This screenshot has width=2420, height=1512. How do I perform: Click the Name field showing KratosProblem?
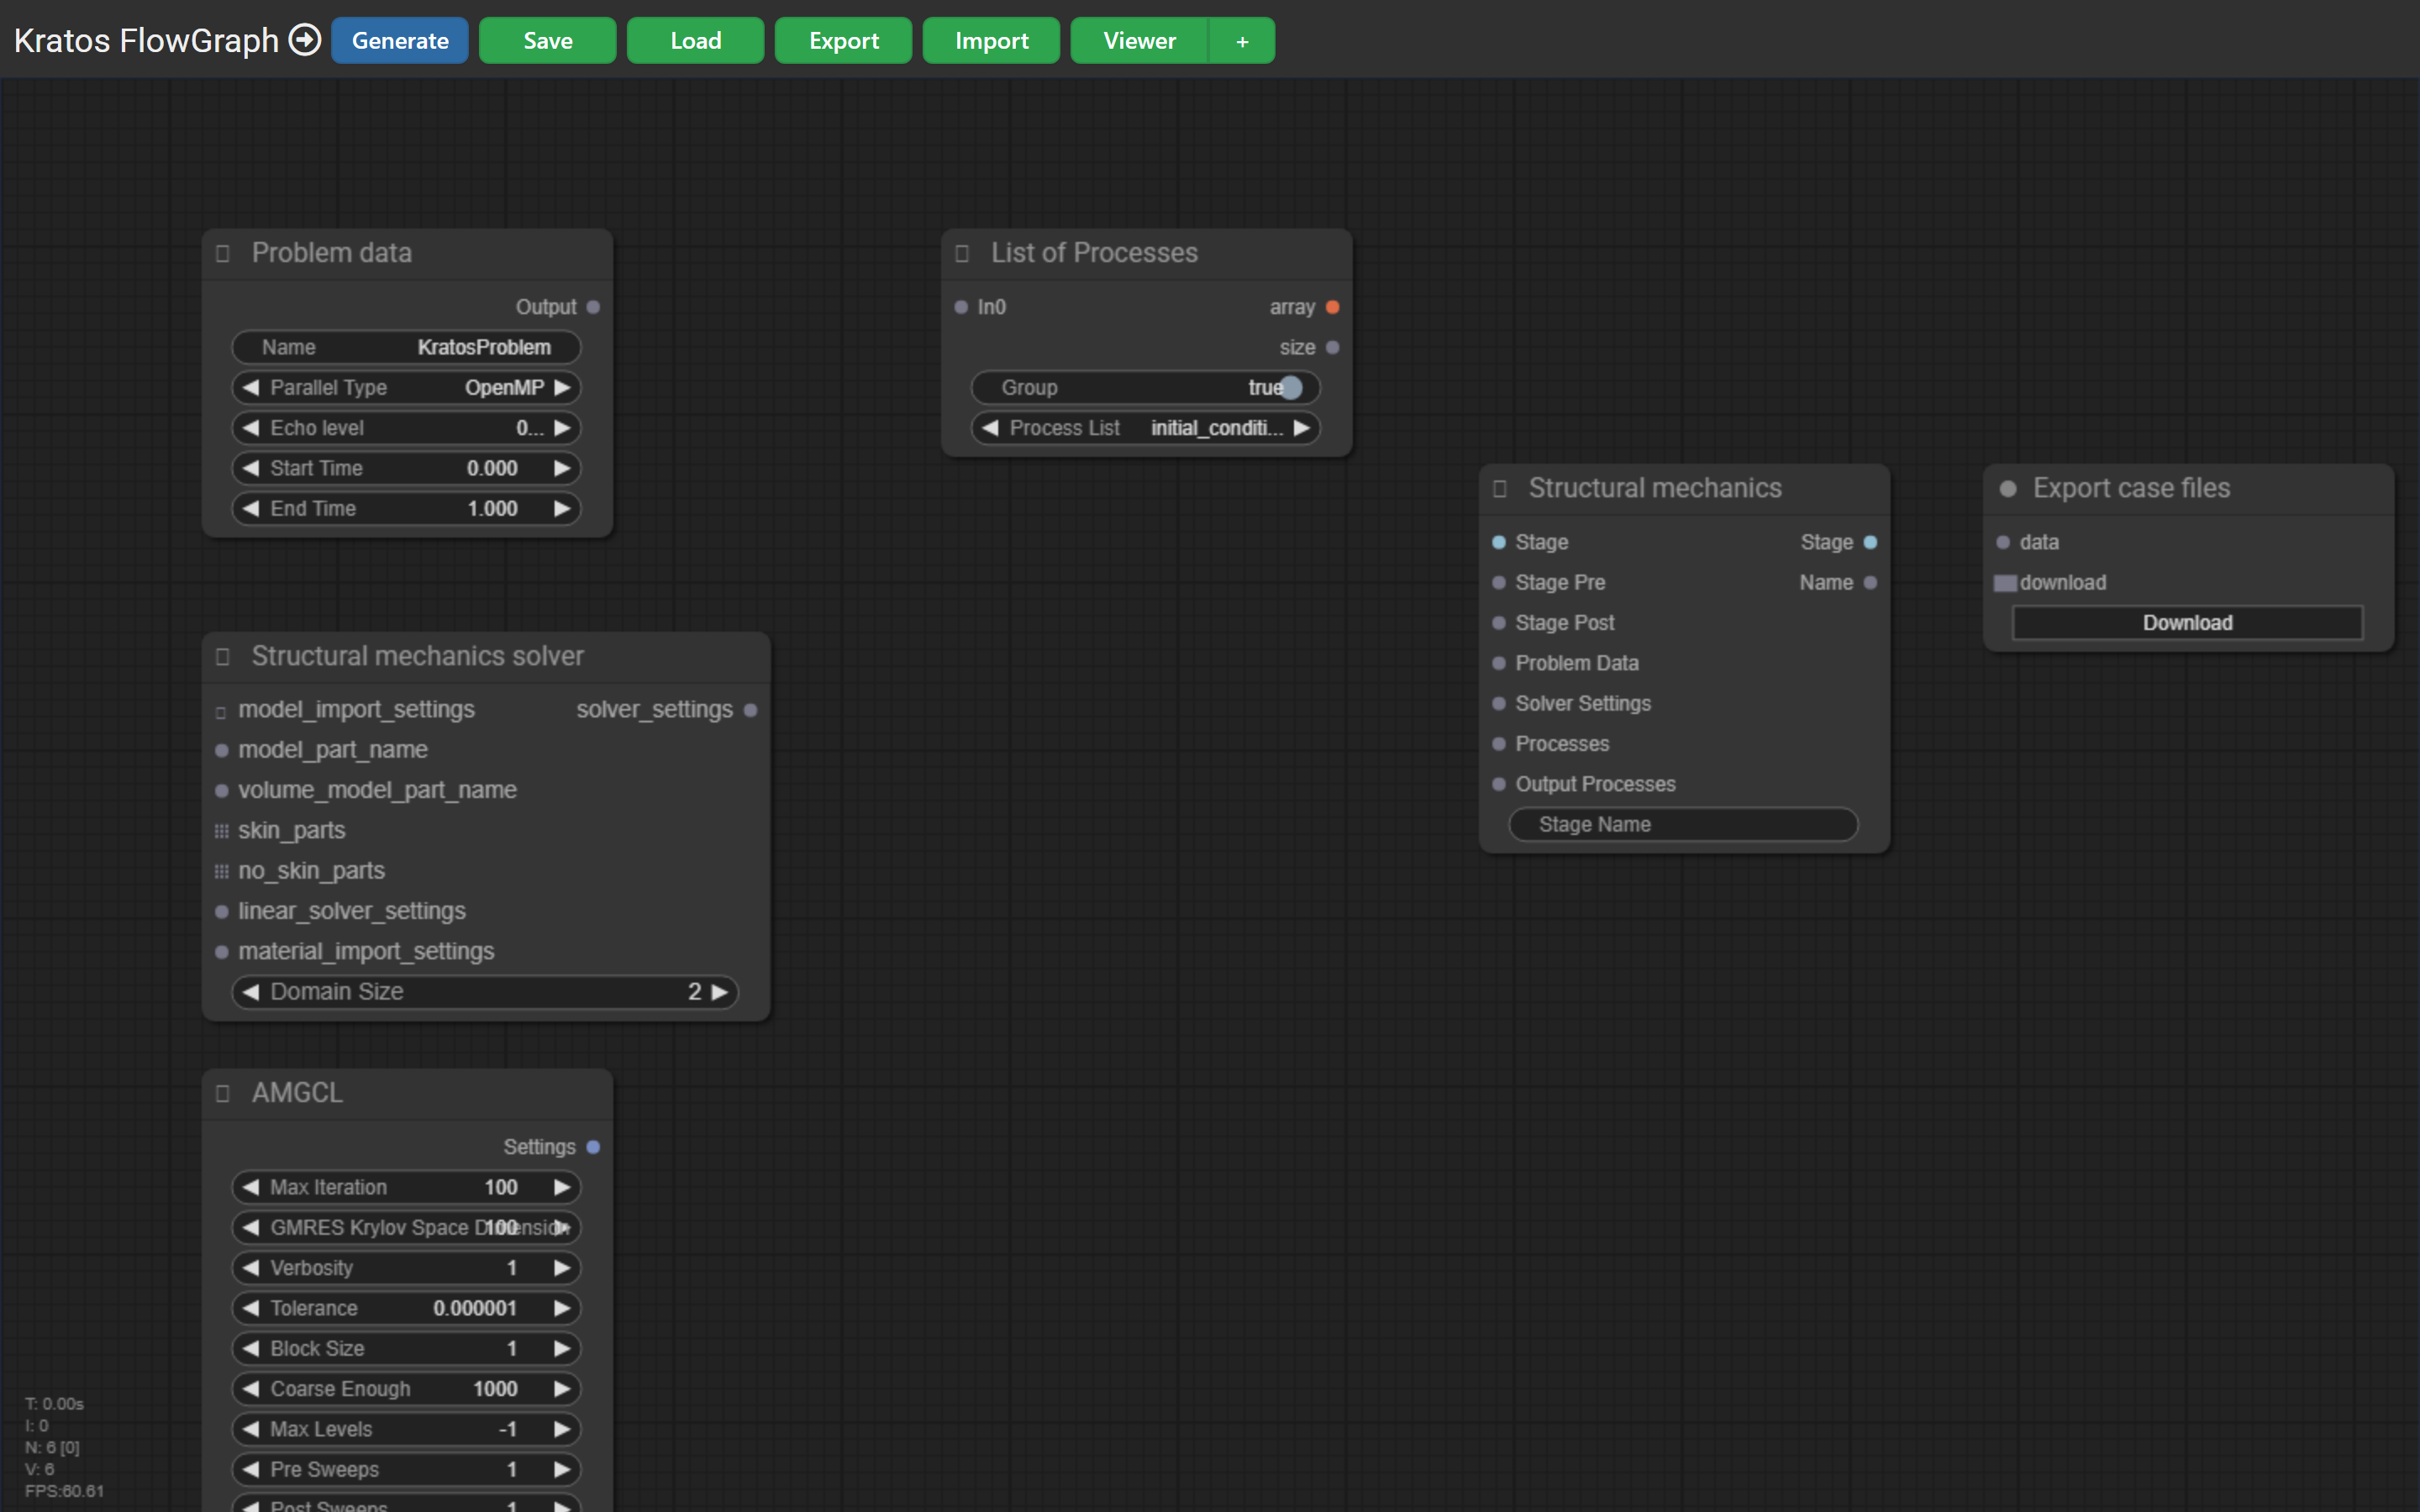(x=406, y=347)
